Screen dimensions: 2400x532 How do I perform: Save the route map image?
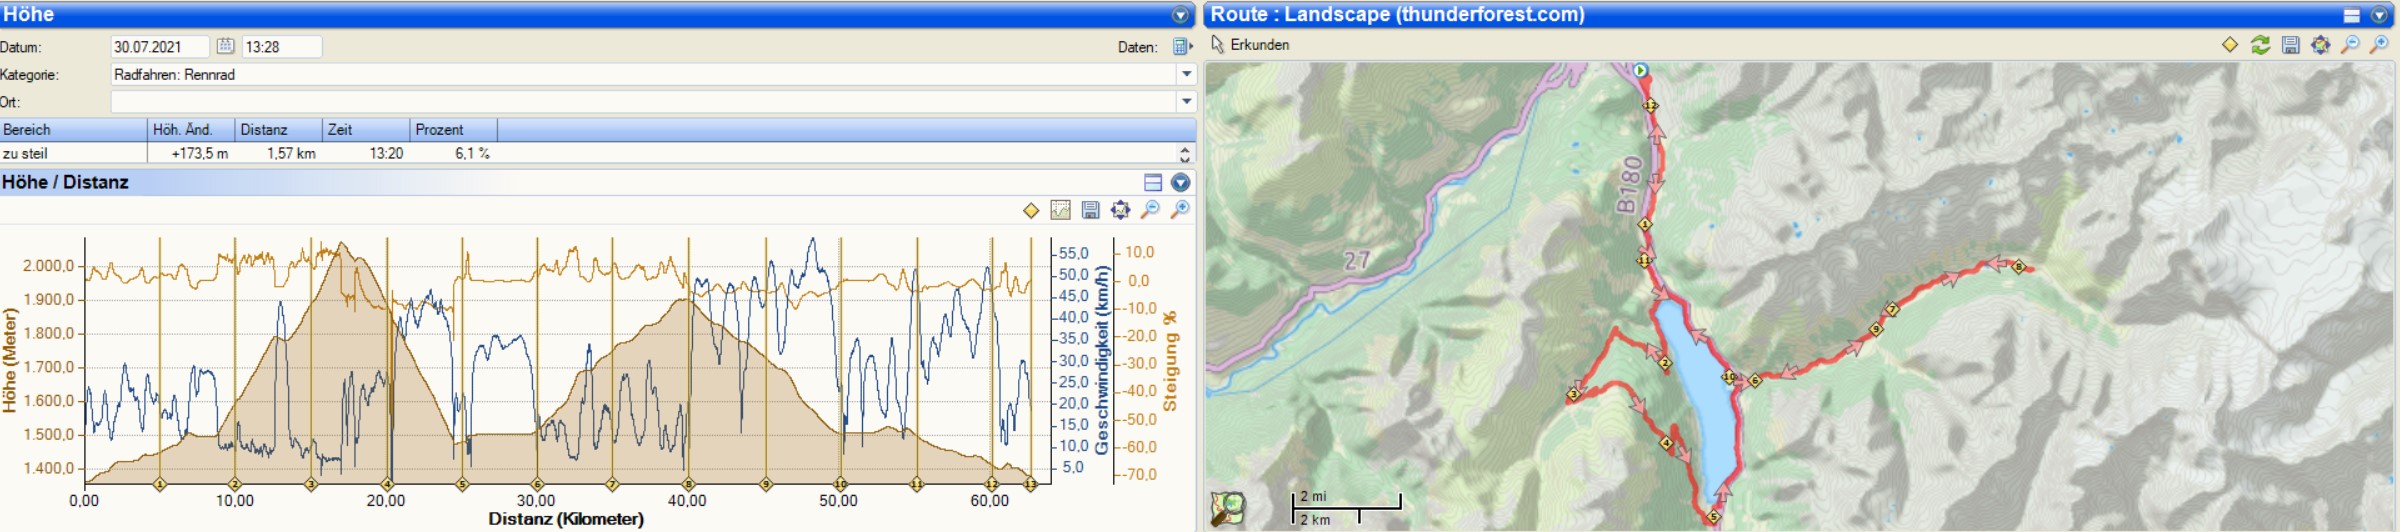click(x=2290, y=45)
